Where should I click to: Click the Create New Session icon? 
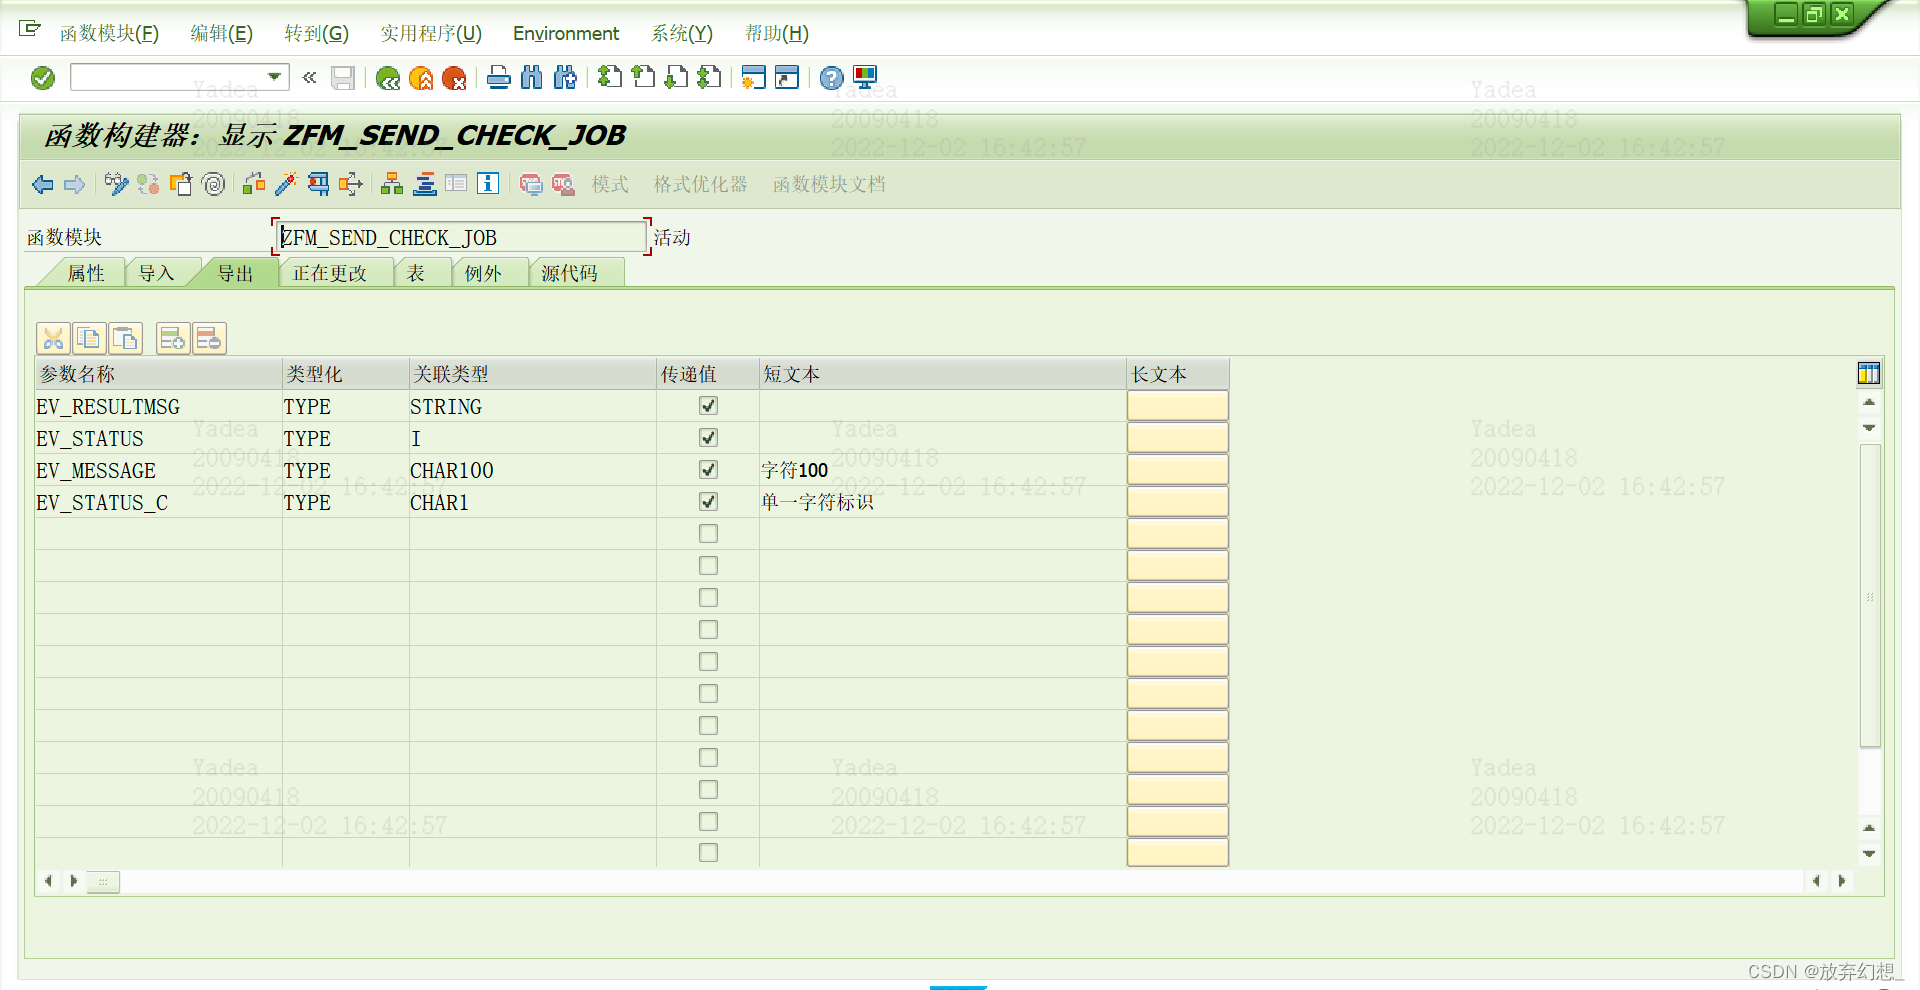coord(754,78)
